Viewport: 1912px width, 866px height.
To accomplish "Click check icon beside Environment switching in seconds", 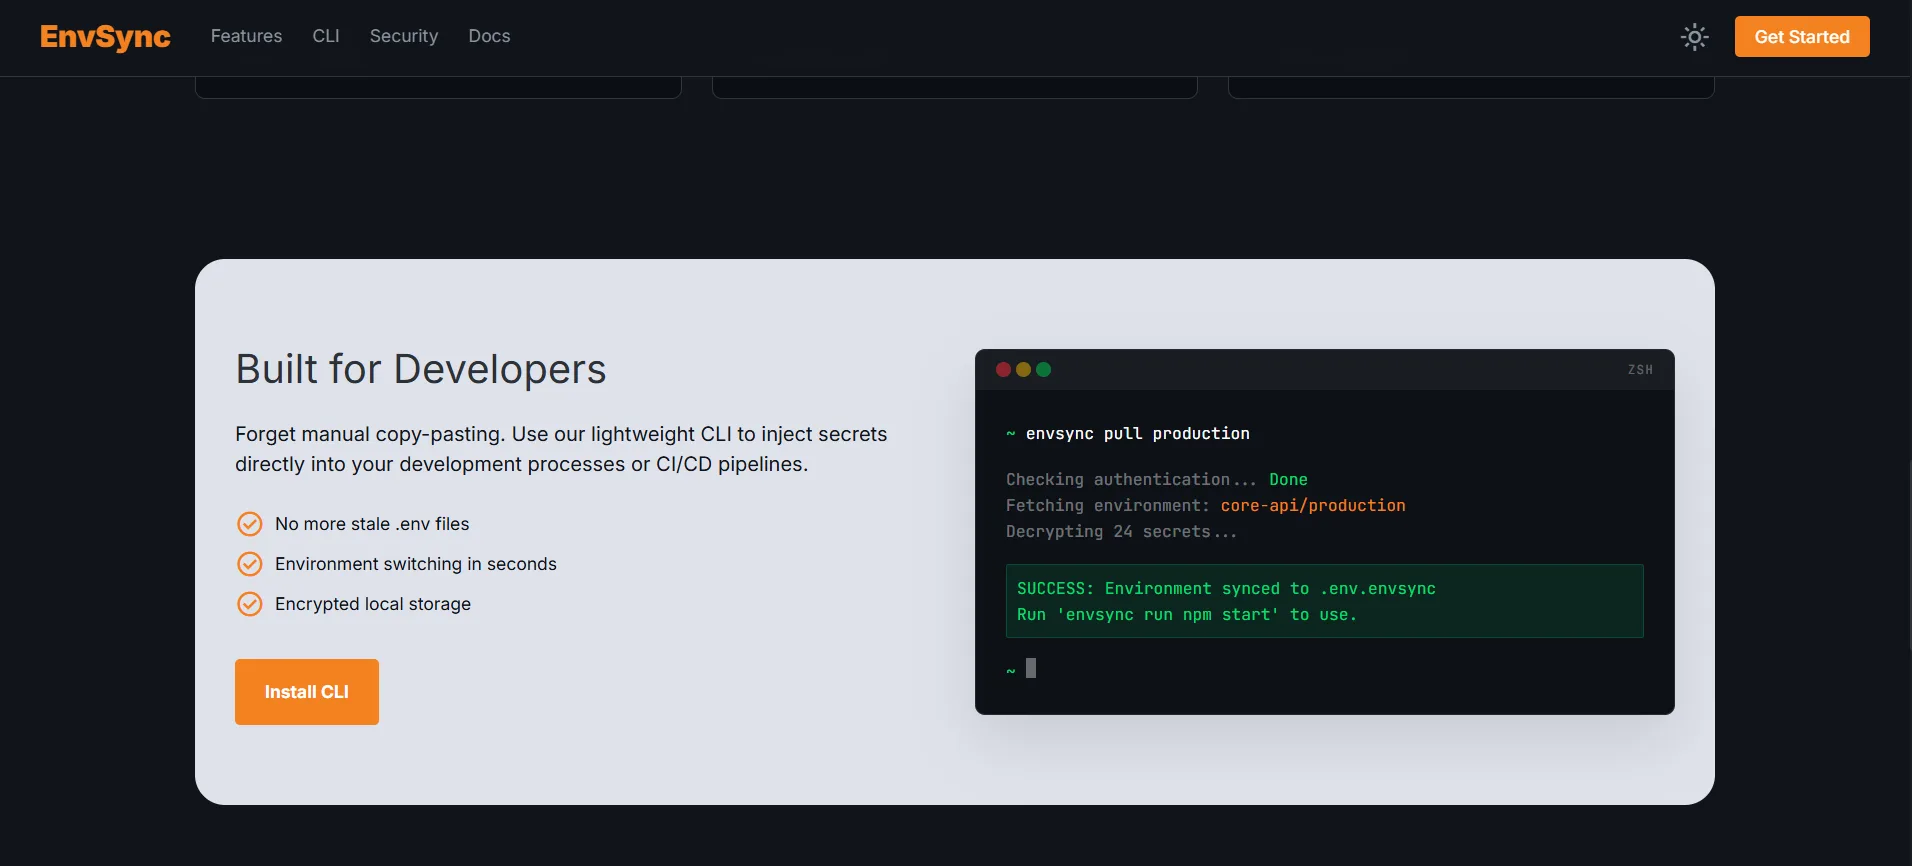I will 249,564.
